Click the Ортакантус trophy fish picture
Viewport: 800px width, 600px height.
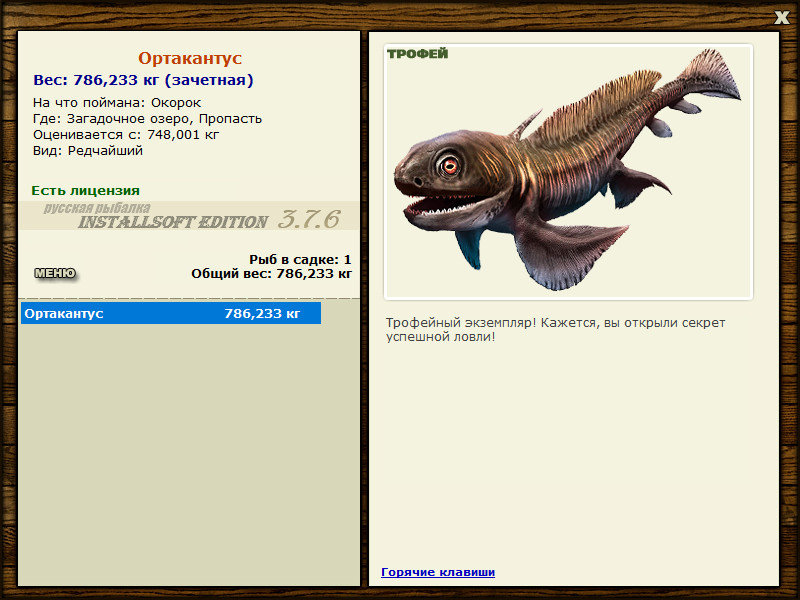tap(568, 172)
